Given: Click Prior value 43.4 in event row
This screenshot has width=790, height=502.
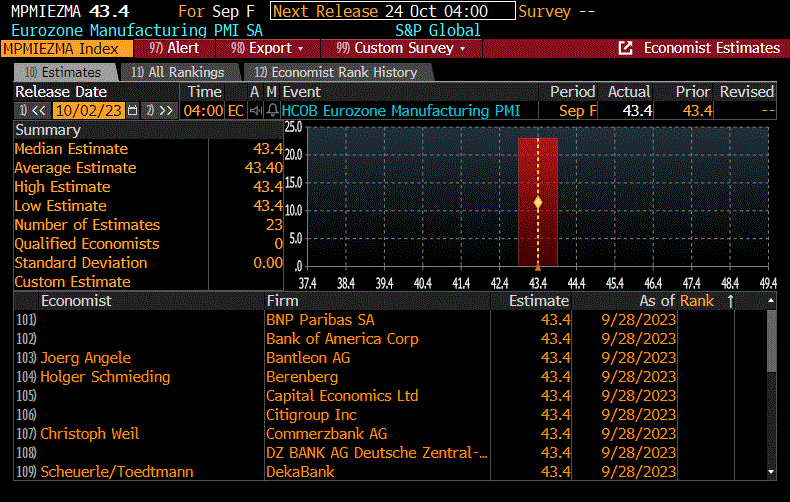Looking at the screenshot, I should point(697,110).
